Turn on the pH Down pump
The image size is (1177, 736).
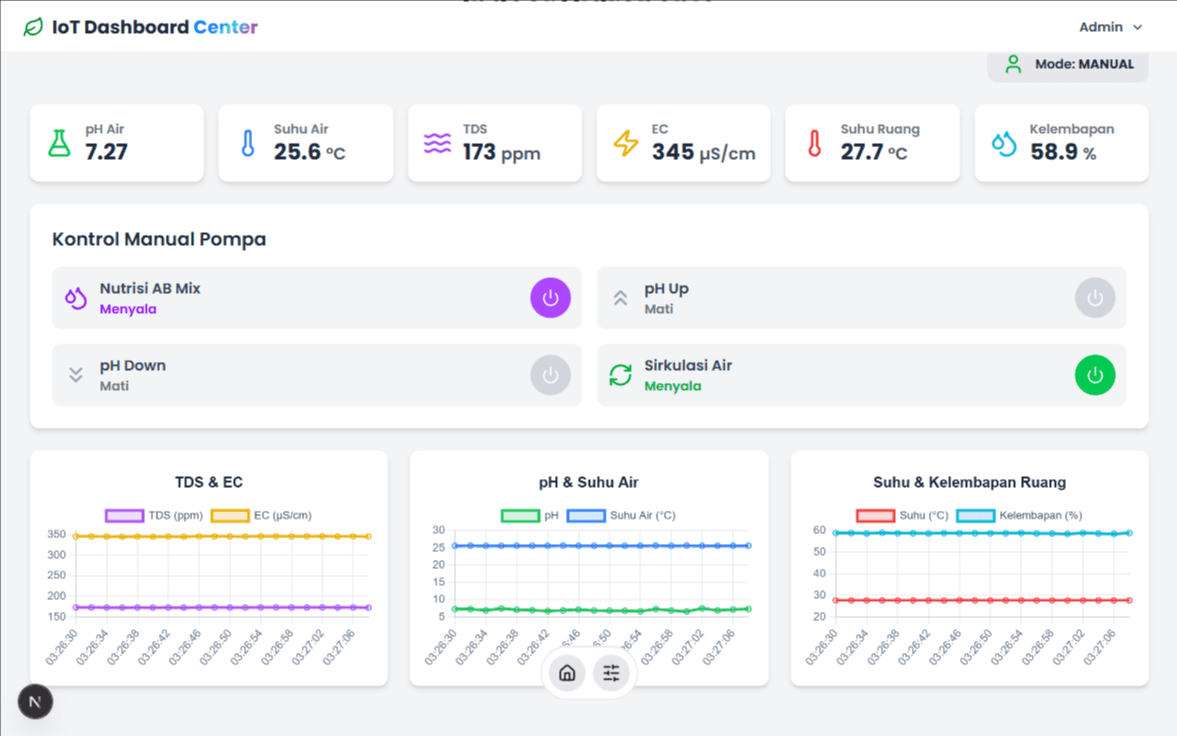coord(550,375)
